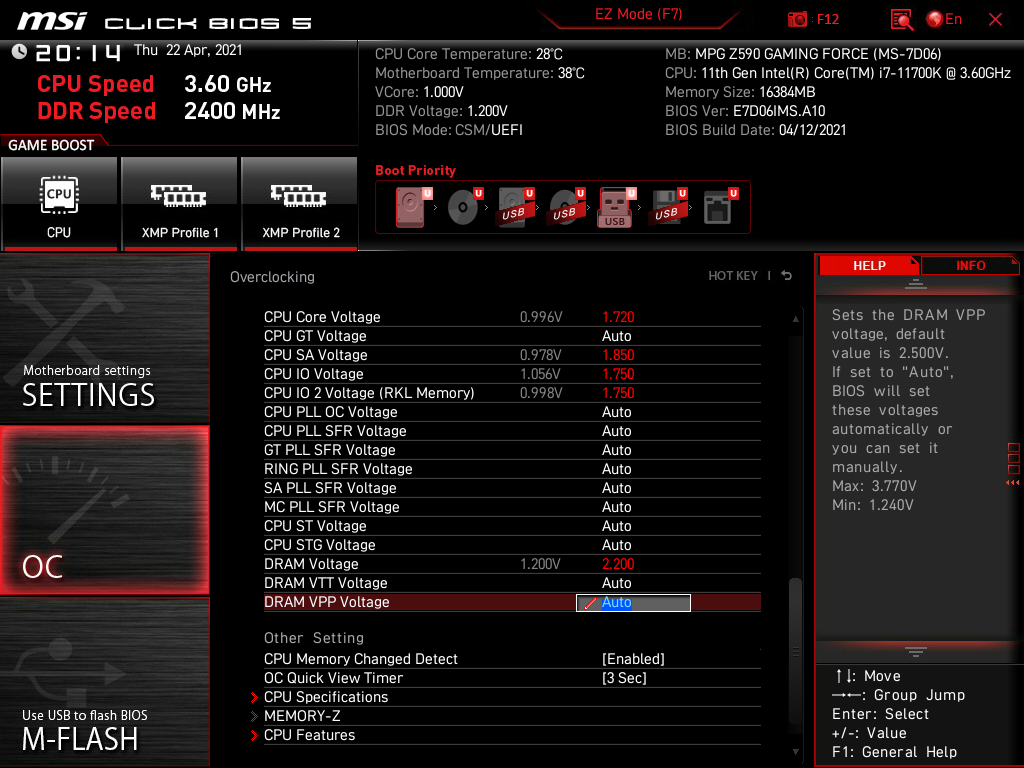1024x768 pixels.
Task: Click the scroll up arrow of the settings list
Action: click(795, 319)
